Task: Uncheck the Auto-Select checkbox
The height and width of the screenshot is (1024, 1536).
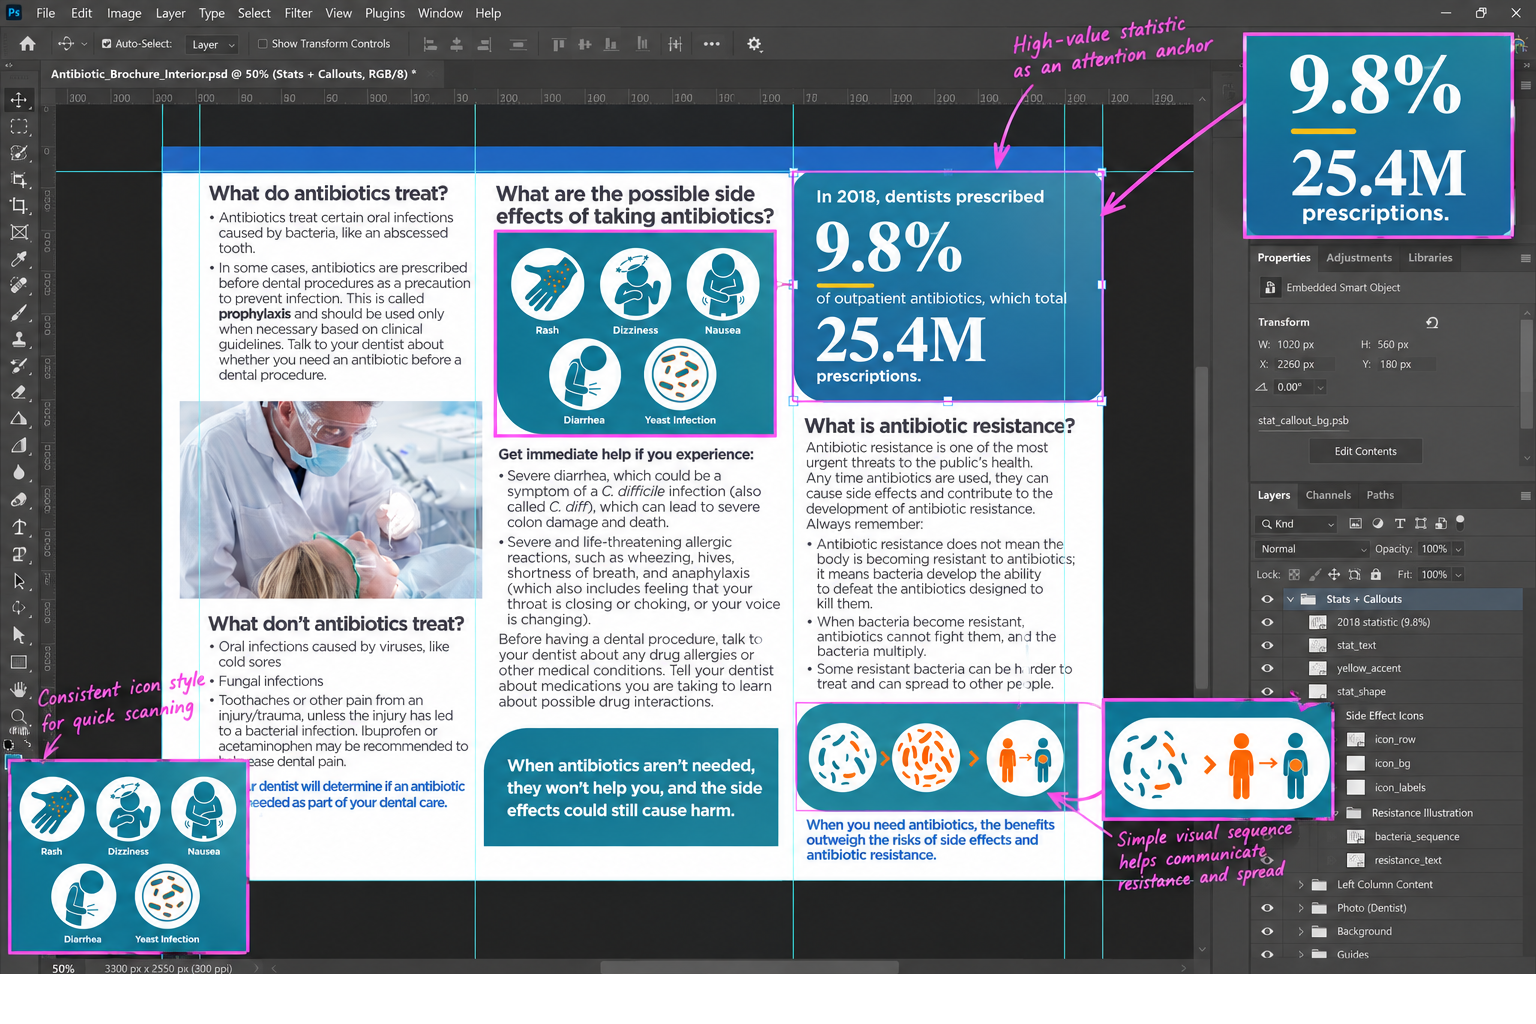Action: point(107,44)
